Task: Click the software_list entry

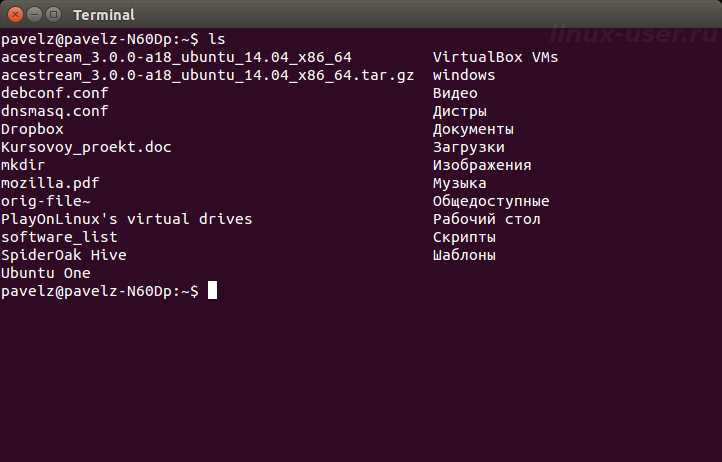Action: pos(59,237)
